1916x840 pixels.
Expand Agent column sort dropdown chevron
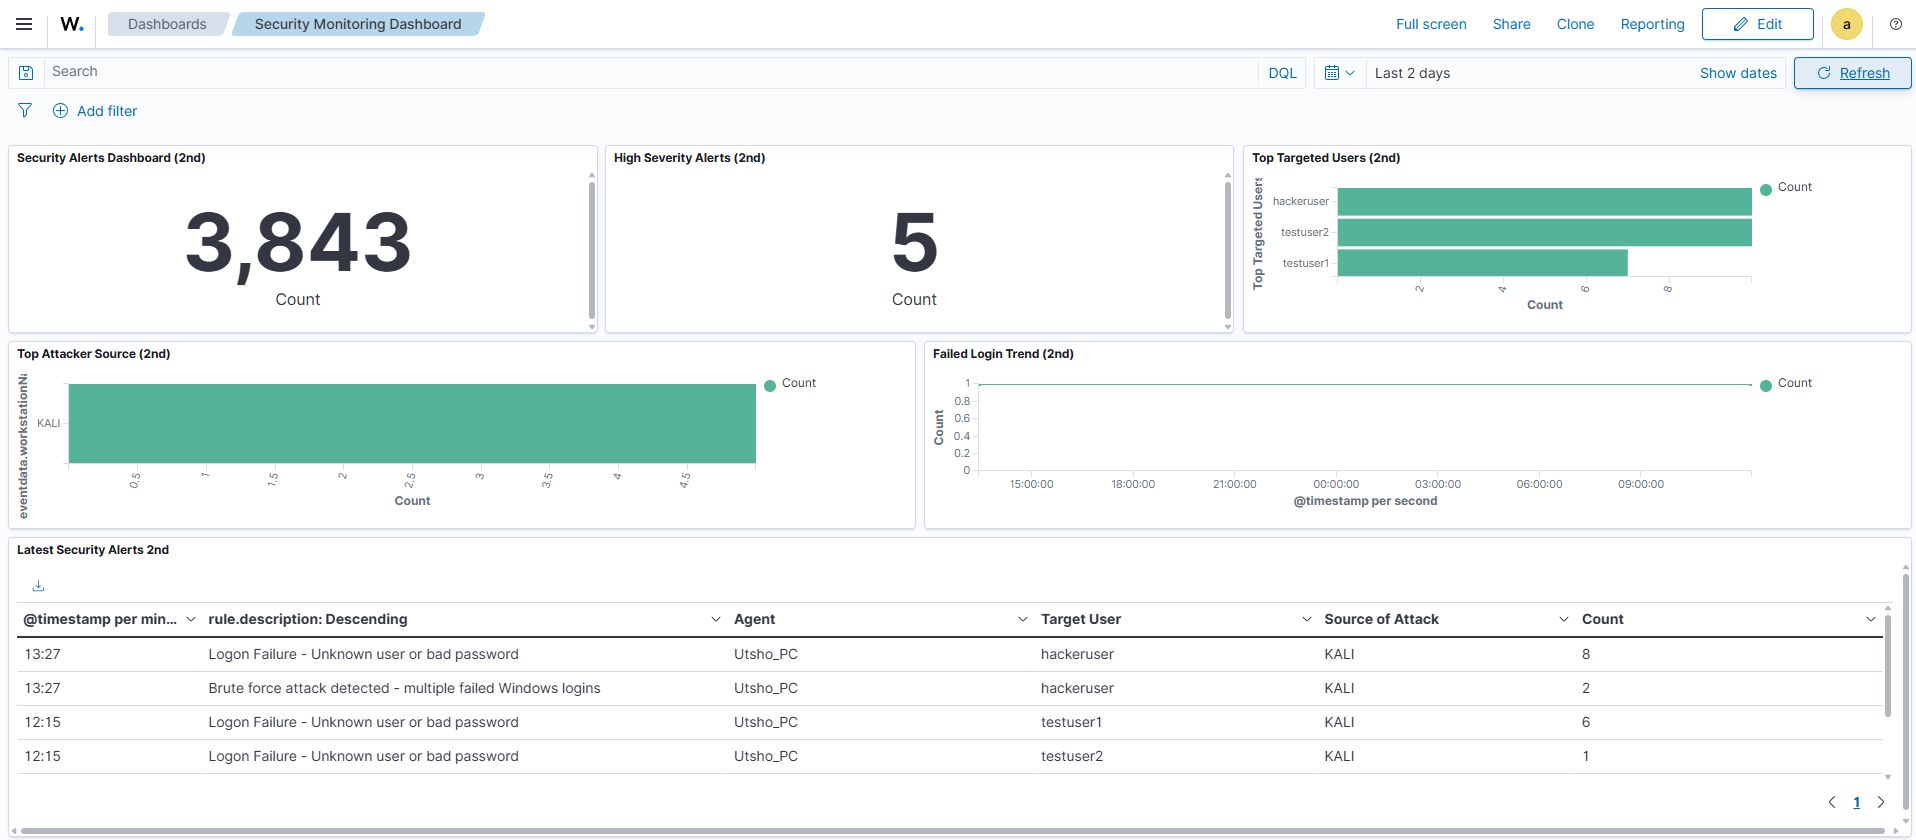pyautogui.click(x=1022, y=620)
